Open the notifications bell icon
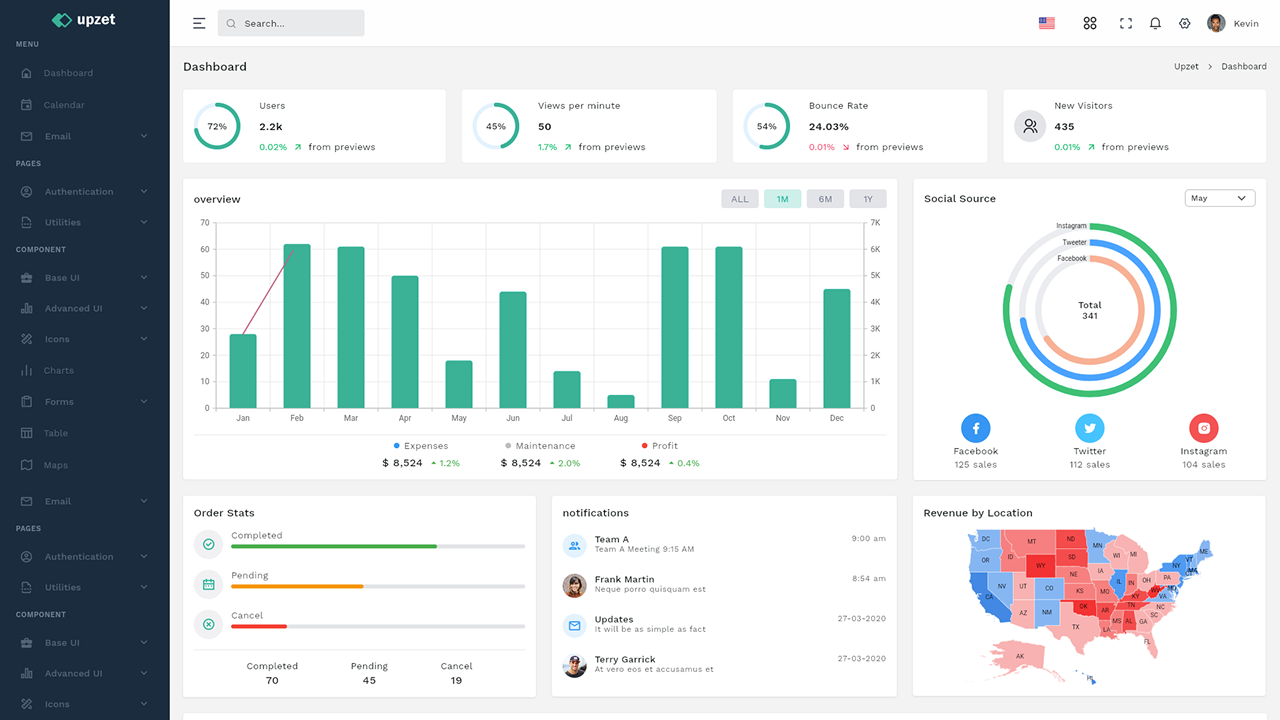 [x=1155, y=23]
